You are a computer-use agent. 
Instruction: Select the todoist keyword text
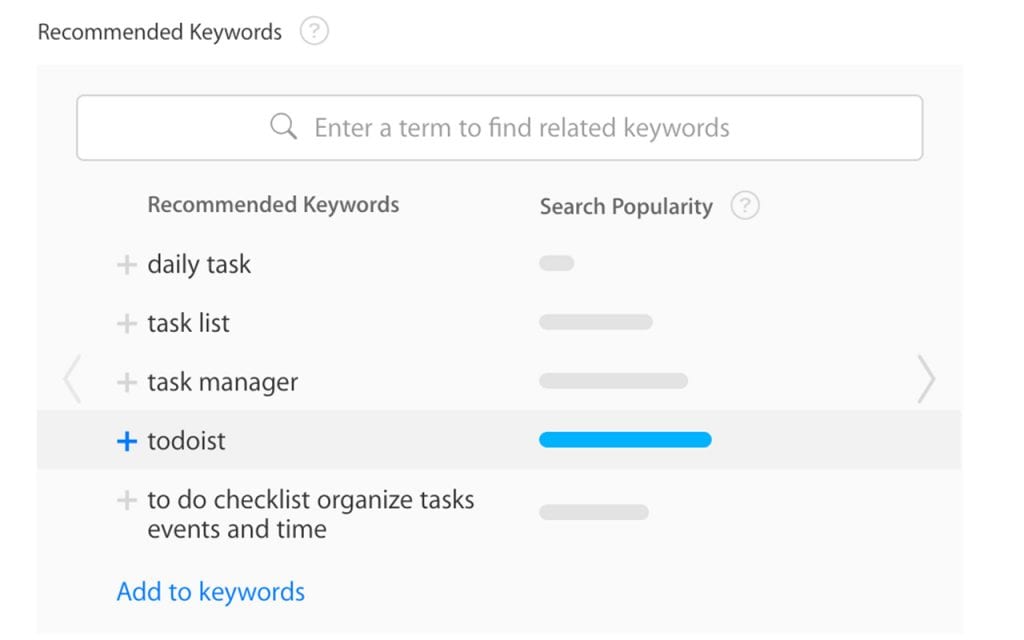(187, 441)
